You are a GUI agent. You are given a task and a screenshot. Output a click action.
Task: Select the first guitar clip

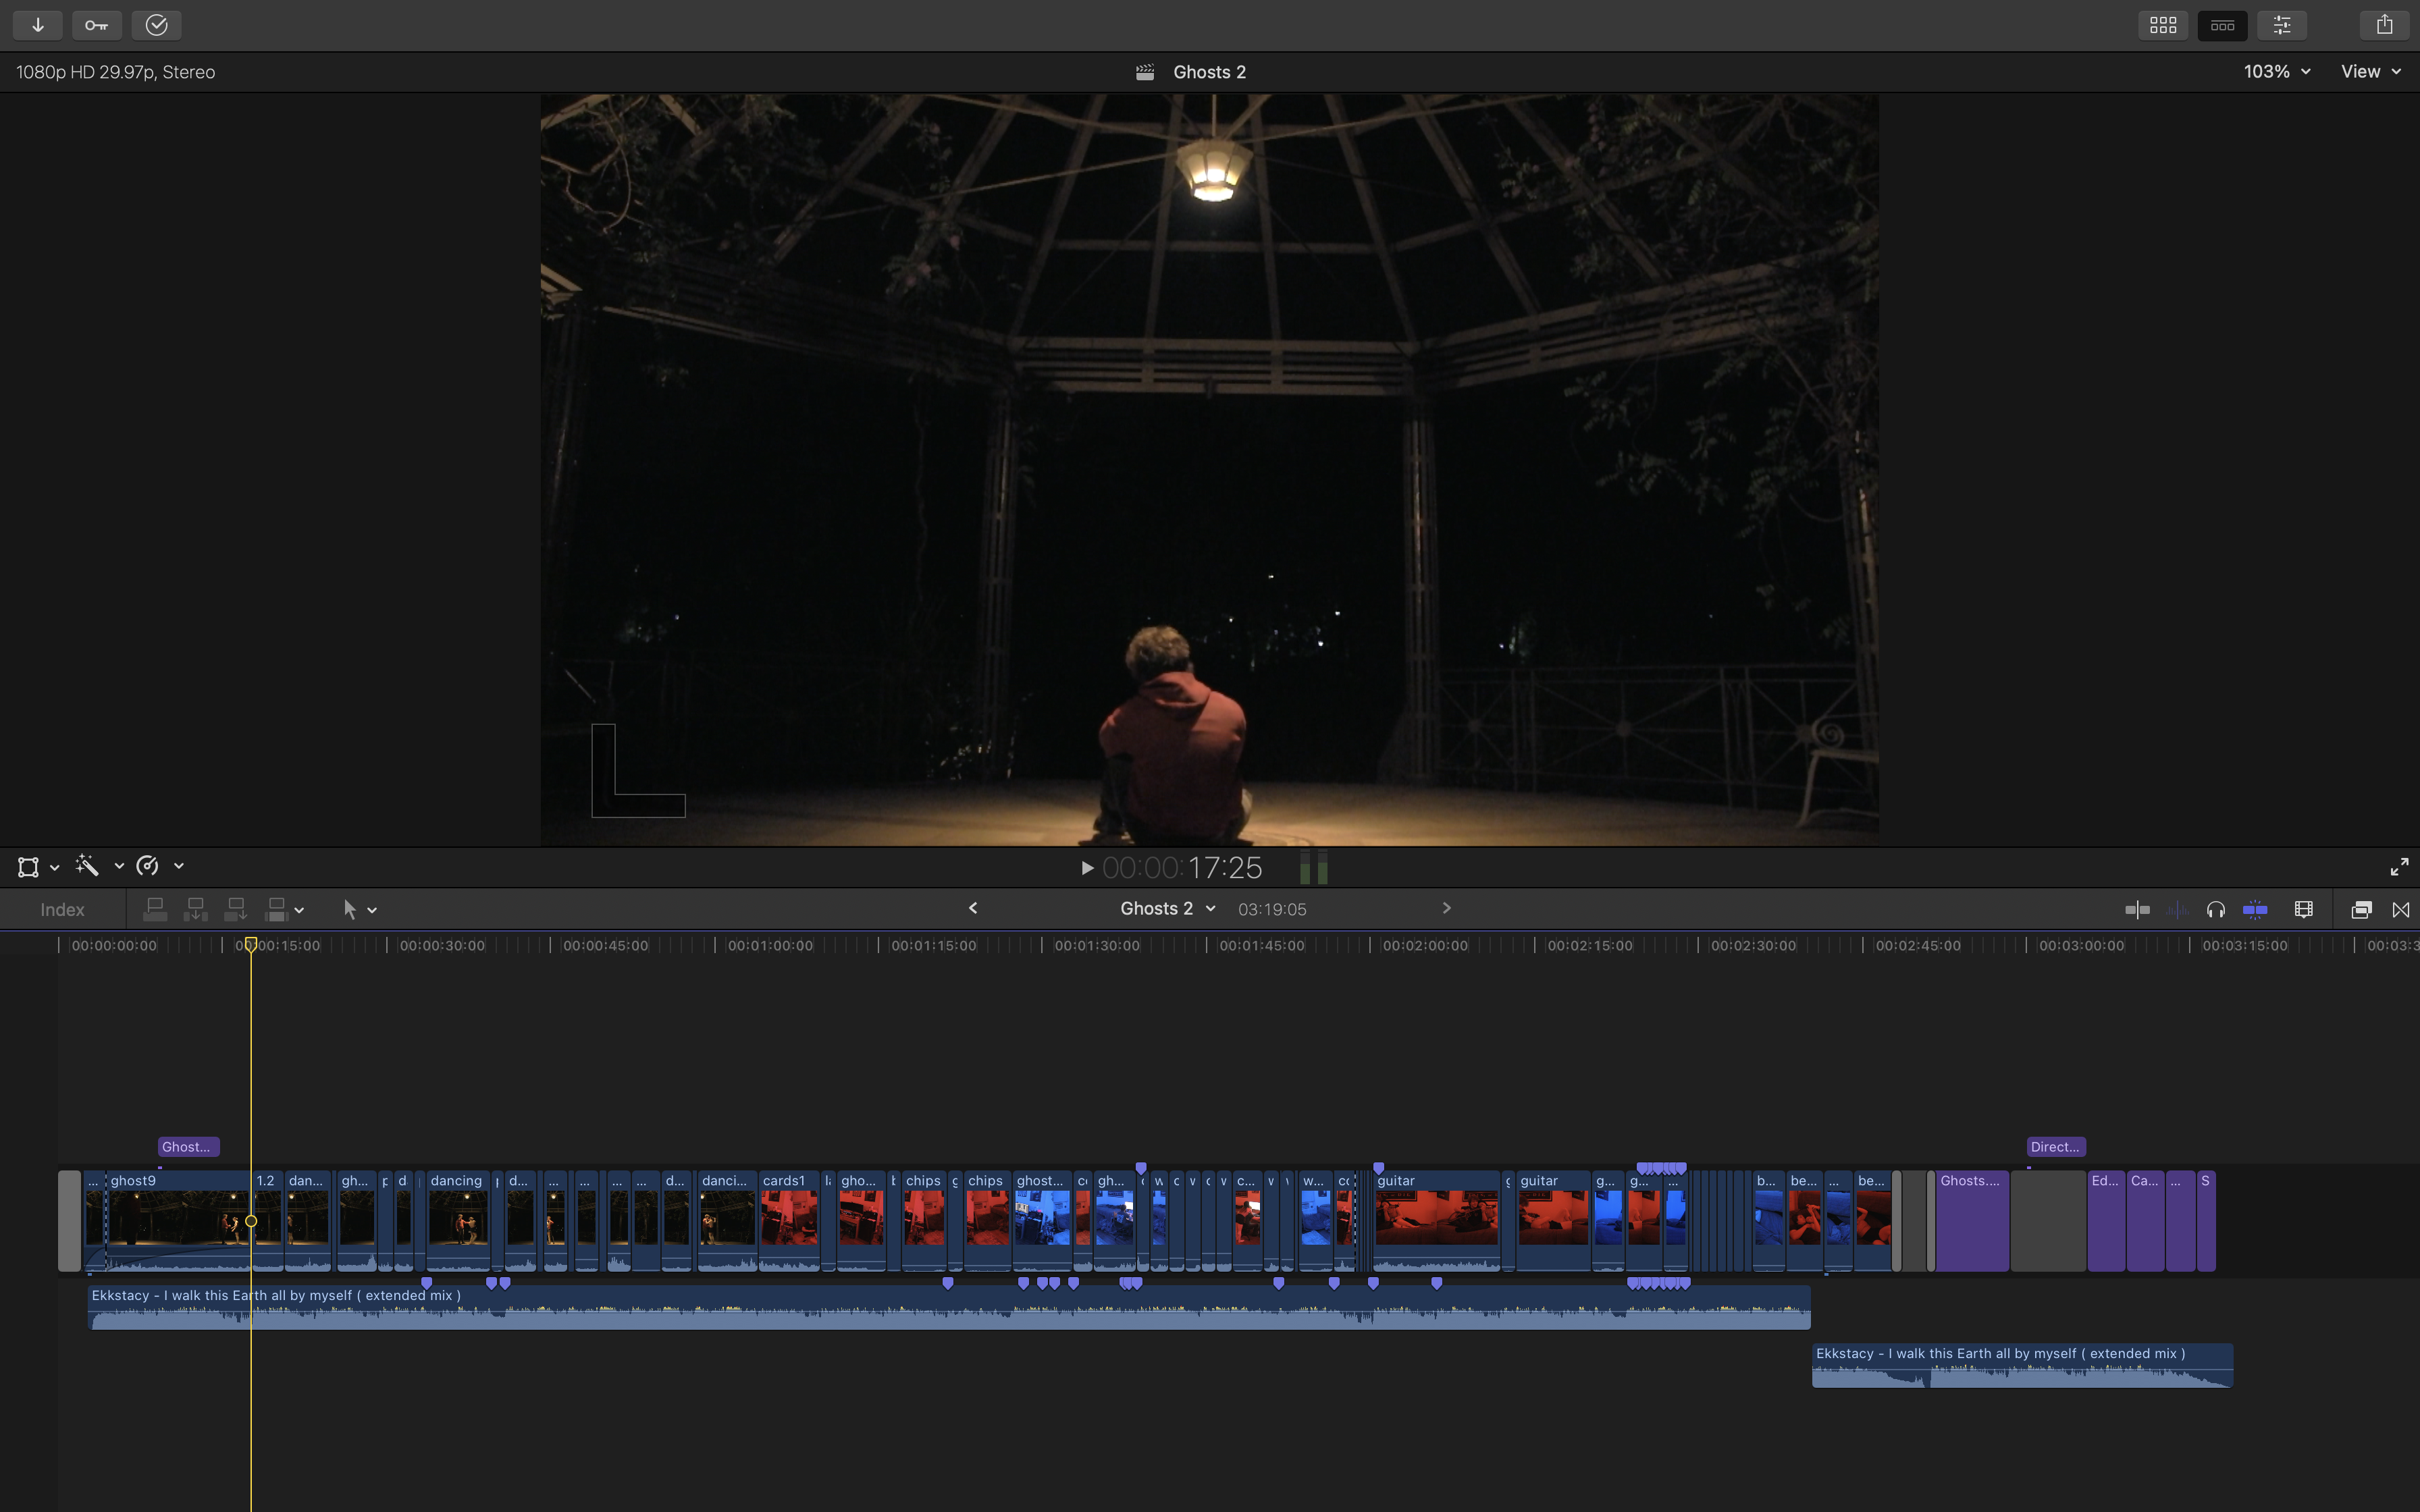pos(1436,1221)
